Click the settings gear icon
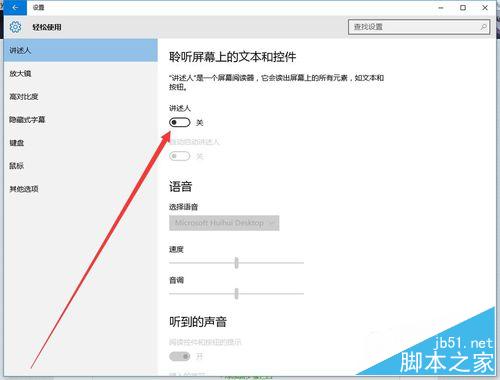 click(x=15, y=27)
